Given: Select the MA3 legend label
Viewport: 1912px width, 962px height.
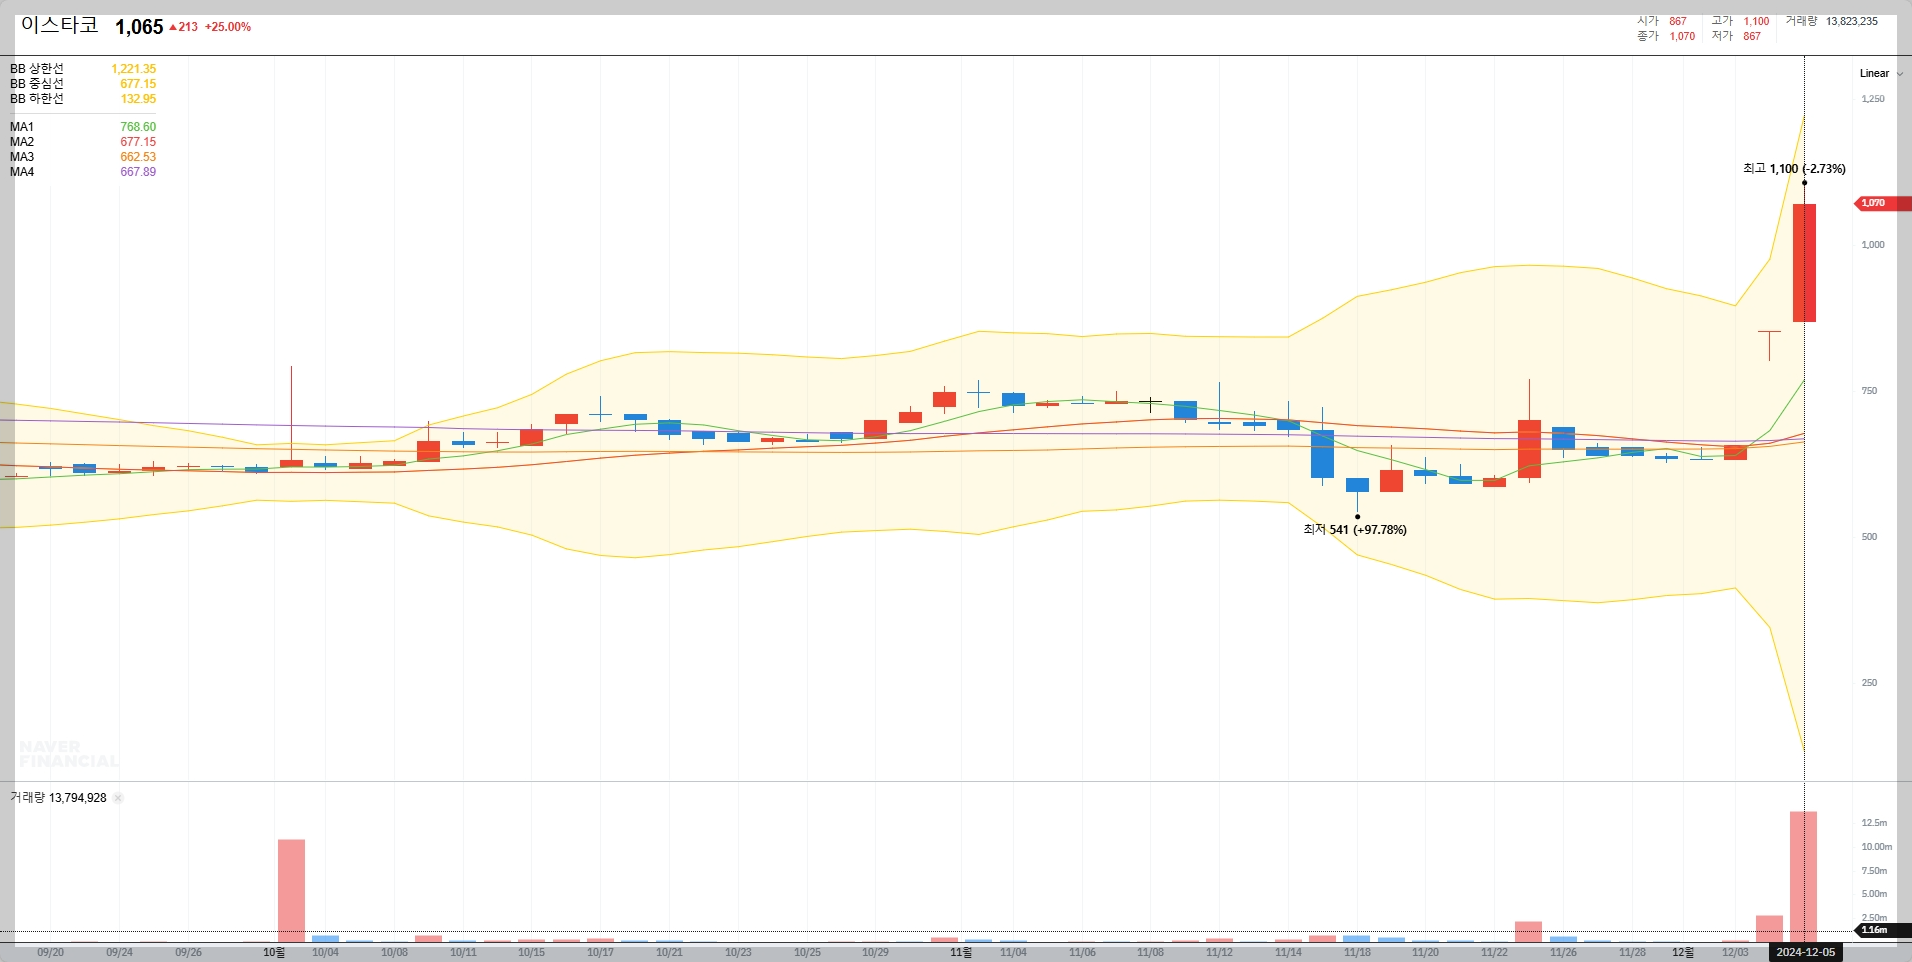Looking at the screenshot, I should [22, 157].
